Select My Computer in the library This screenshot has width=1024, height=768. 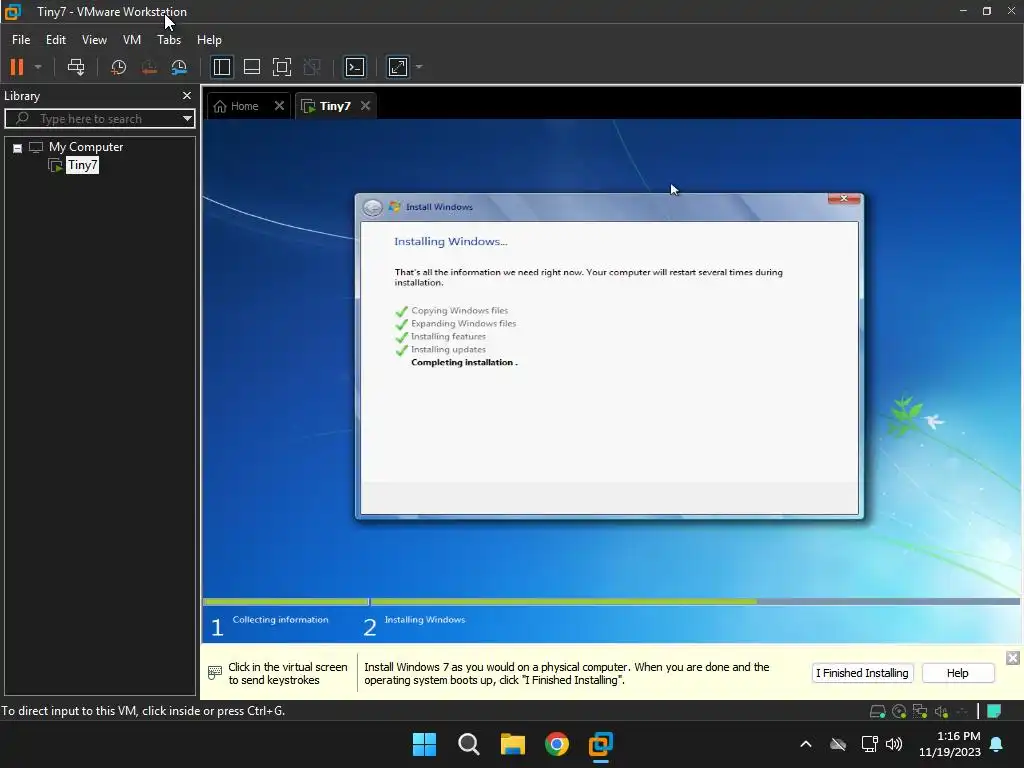point(86,147)
